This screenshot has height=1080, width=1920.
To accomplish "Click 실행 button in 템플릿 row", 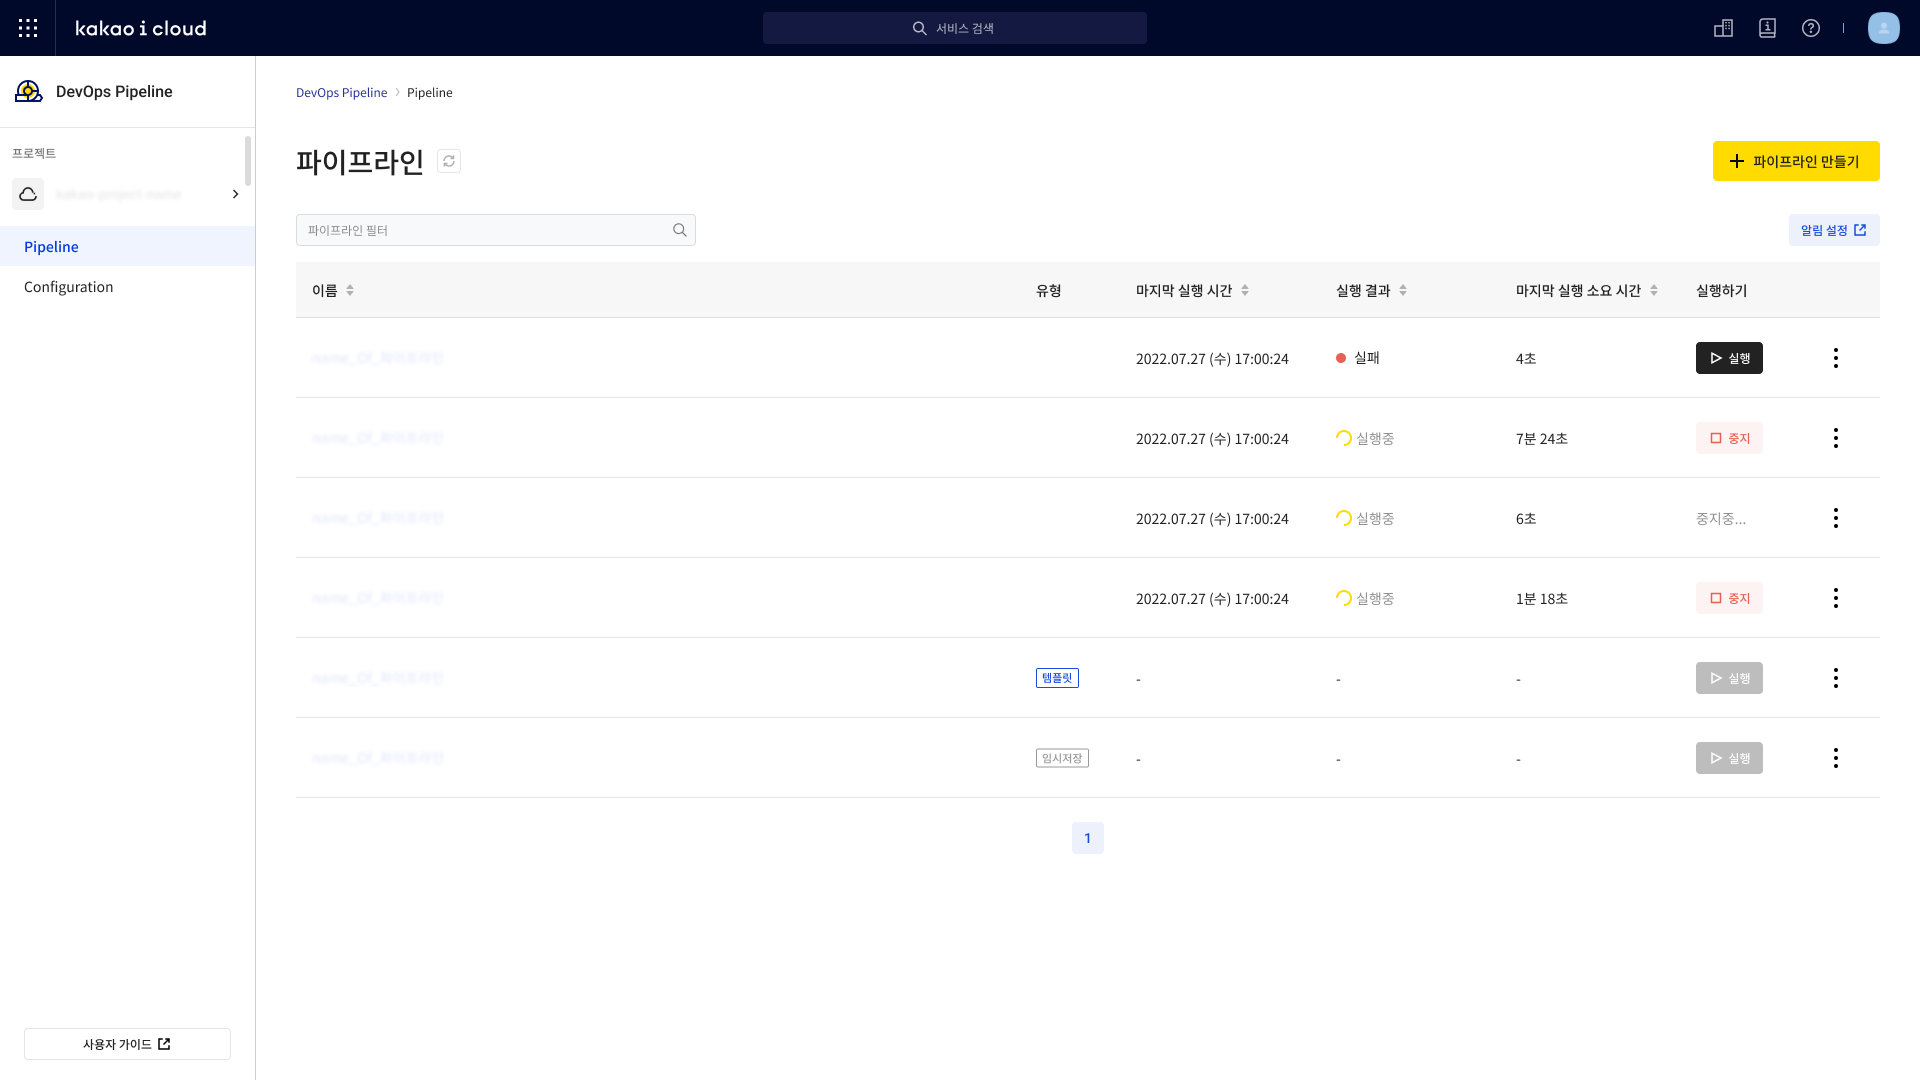I will coord(1729,678).
